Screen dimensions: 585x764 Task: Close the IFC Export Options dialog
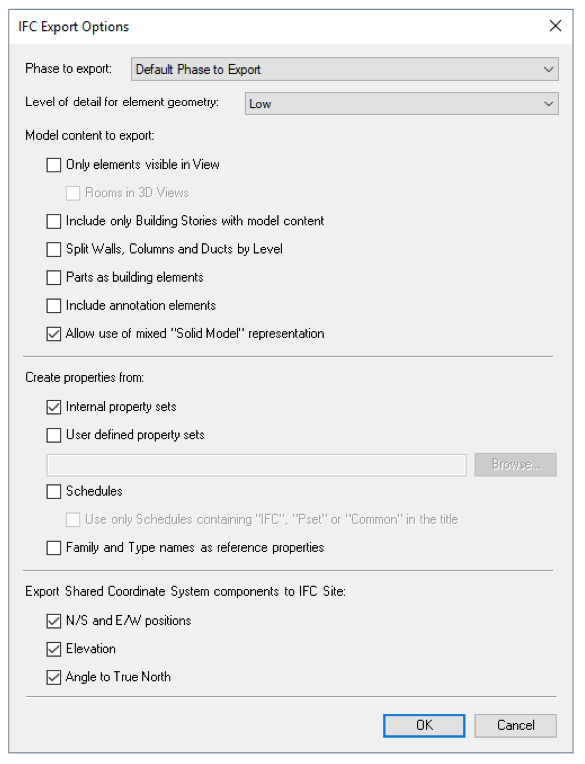click(555, 26)
